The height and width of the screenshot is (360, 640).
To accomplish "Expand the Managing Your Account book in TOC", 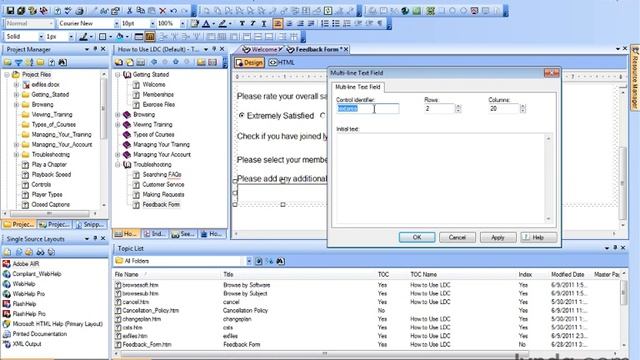I will pyautogui.click(x=118, y=155).
